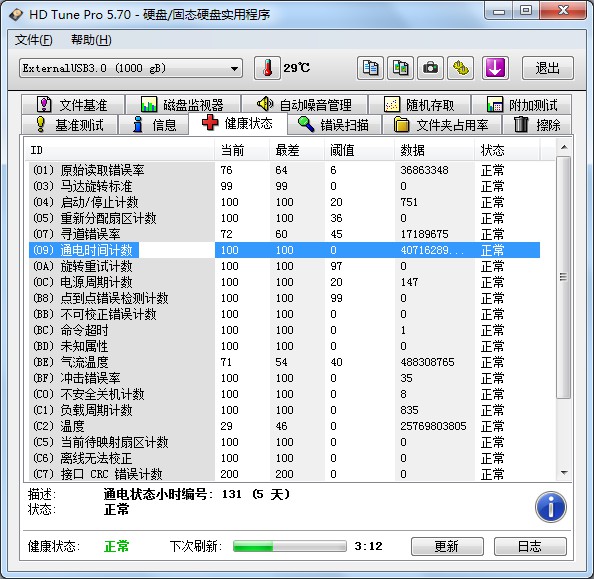This screenshot has width=594, height=579.
Task: Click the thermometer temperature icon
Action: click(267, 68)
